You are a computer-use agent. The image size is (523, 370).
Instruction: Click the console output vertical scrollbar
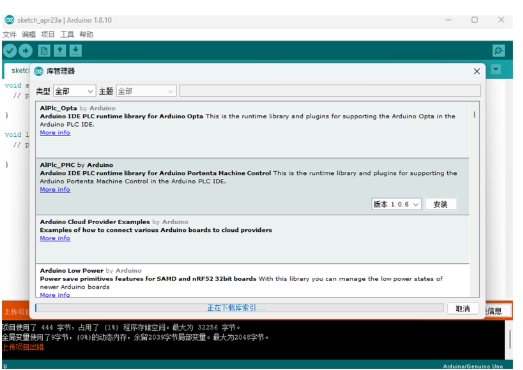pos(510,340)
